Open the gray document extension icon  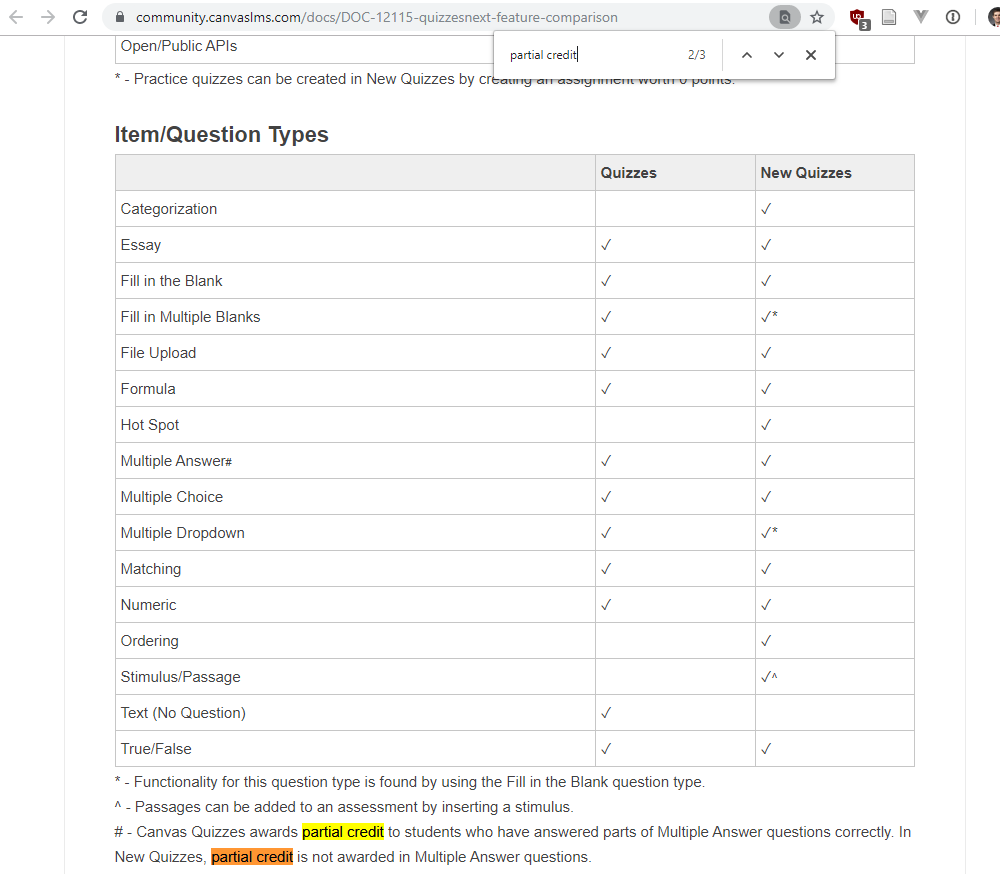889,17
